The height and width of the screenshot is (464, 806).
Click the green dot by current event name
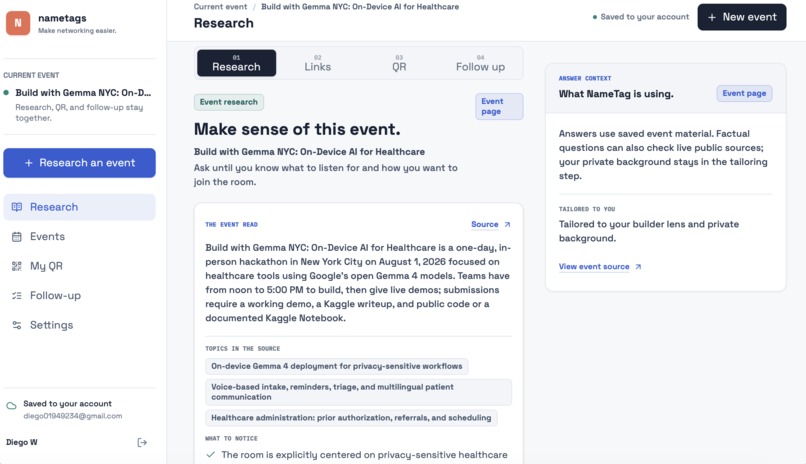pos(6,93)
